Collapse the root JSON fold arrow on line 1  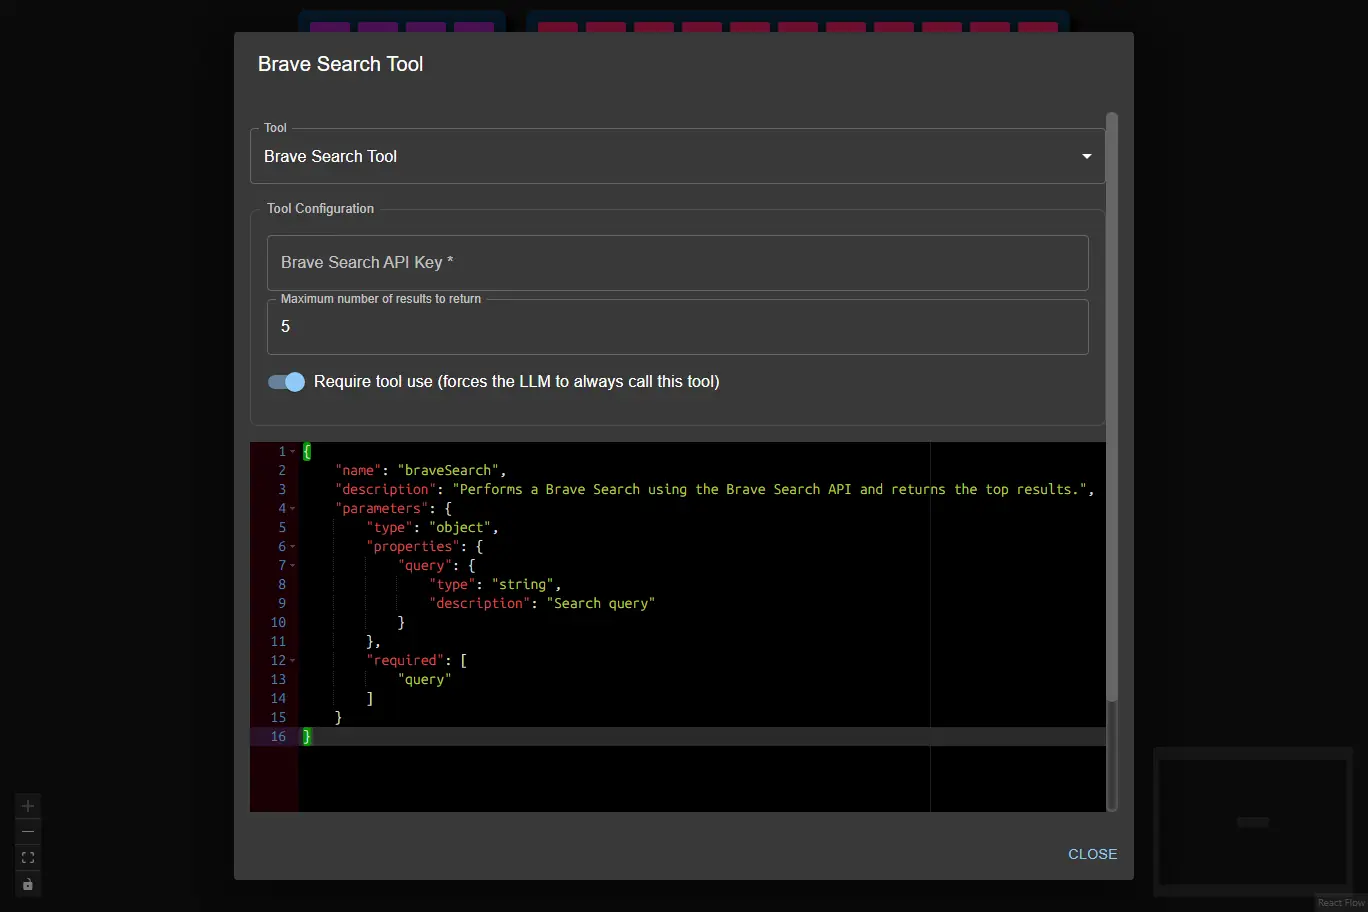click(291, 451)
